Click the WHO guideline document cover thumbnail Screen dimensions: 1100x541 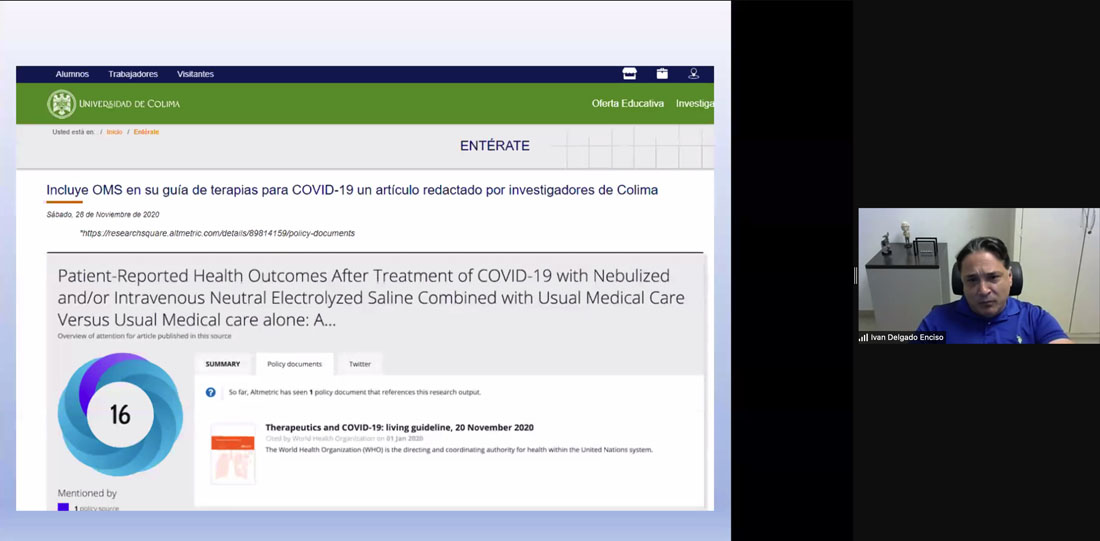(233, 453)
